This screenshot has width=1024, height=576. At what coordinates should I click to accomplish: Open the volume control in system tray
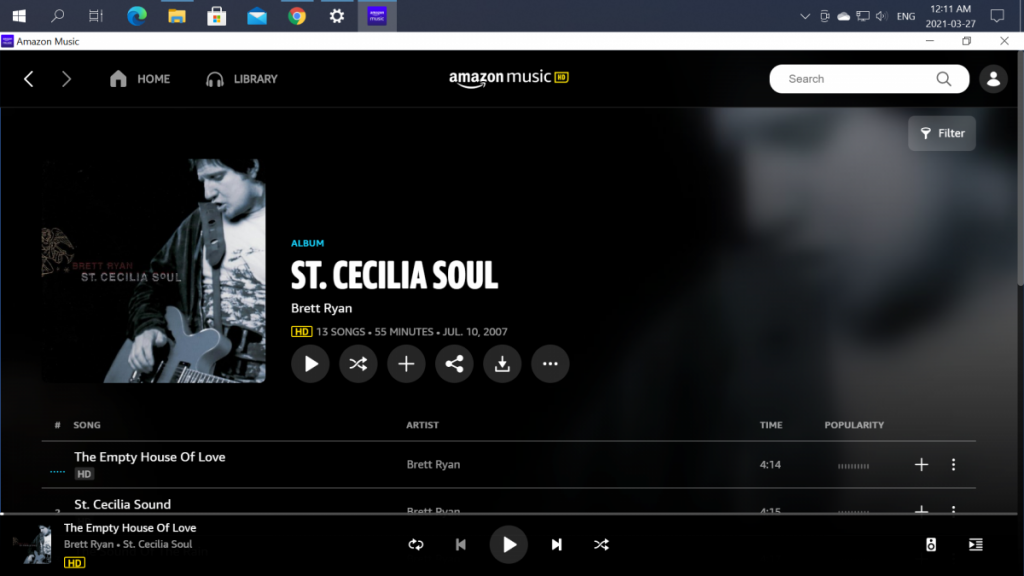(882, 16)
